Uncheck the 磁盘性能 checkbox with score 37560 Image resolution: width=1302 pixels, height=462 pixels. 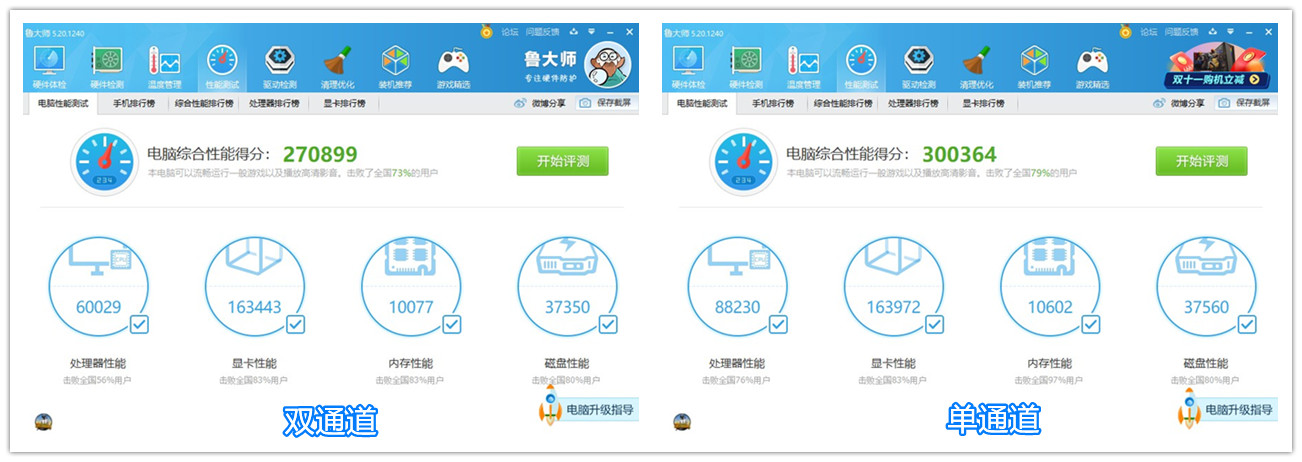point(1247,324)
